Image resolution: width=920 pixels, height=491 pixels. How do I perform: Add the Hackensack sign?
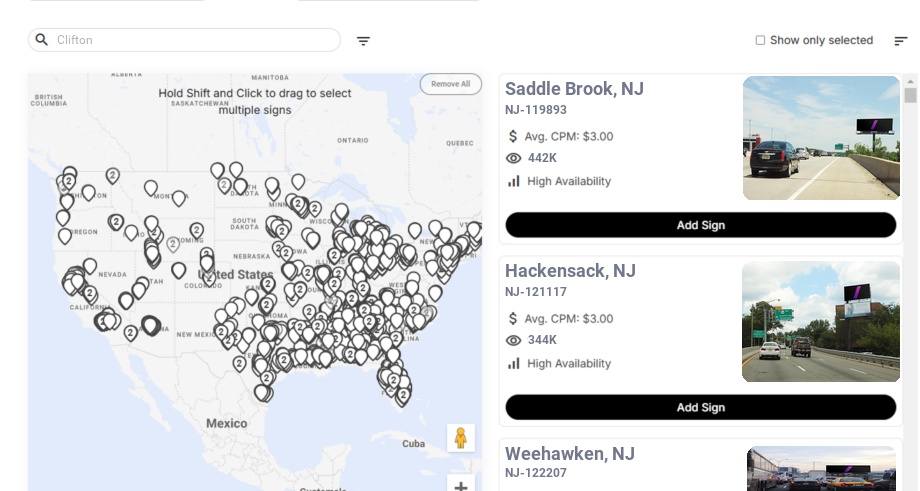[x=700, y=407]
